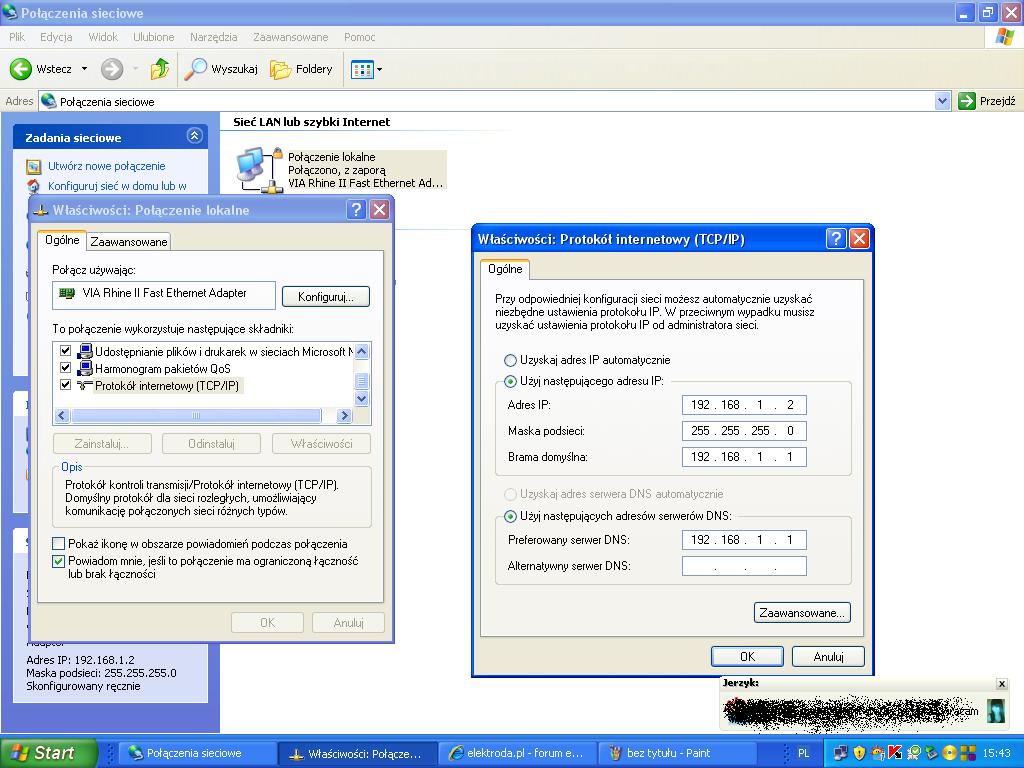Click the Alternatywny serwer DNS field
The image size is (1024, 768).
pyautogui.click(x=744, y=566)
